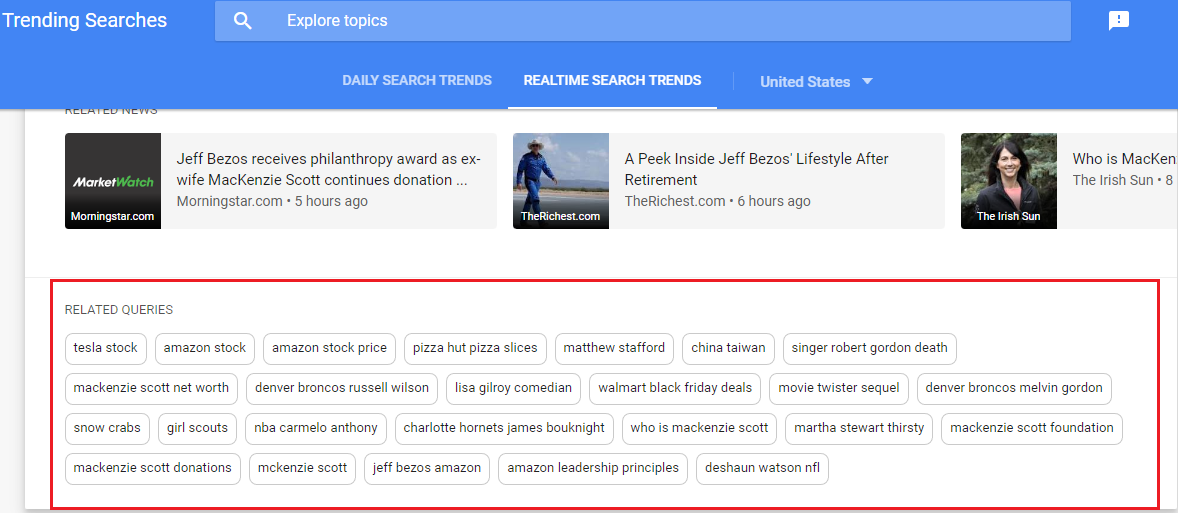Viewport: 1178px width, 513px height.
Task: Select the Realtime Search Trends tab
Action: (612, 81)
